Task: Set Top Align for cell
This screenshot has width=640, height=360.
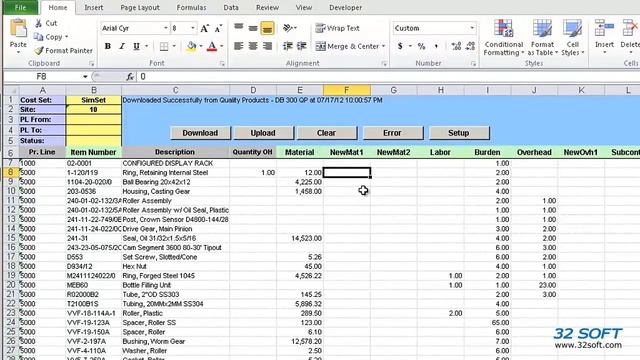Action: pyautogui.click(x=239, y=28)
